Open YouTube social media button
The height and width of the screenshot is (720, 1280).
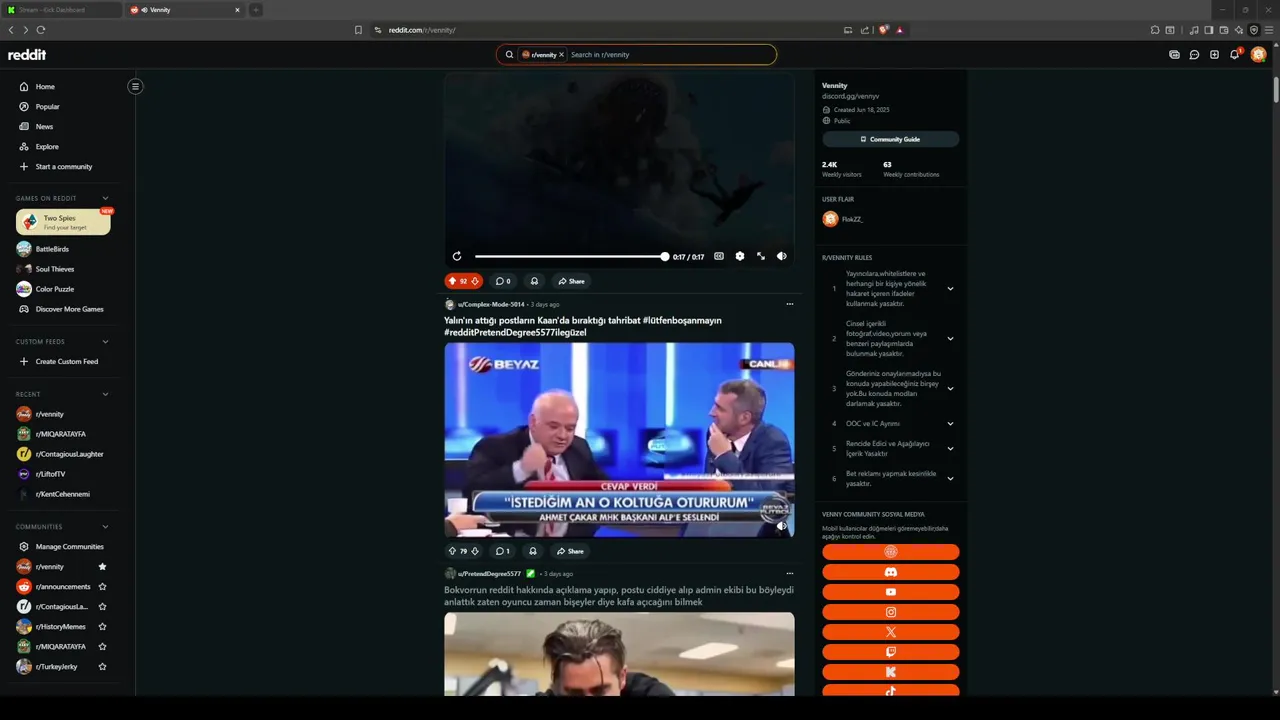tap(890, 592)
